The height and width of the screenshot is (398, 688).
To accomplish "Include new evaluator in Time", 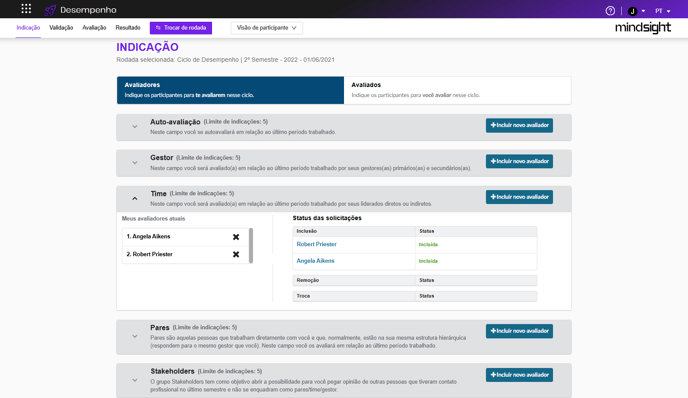I will [519, 197].
